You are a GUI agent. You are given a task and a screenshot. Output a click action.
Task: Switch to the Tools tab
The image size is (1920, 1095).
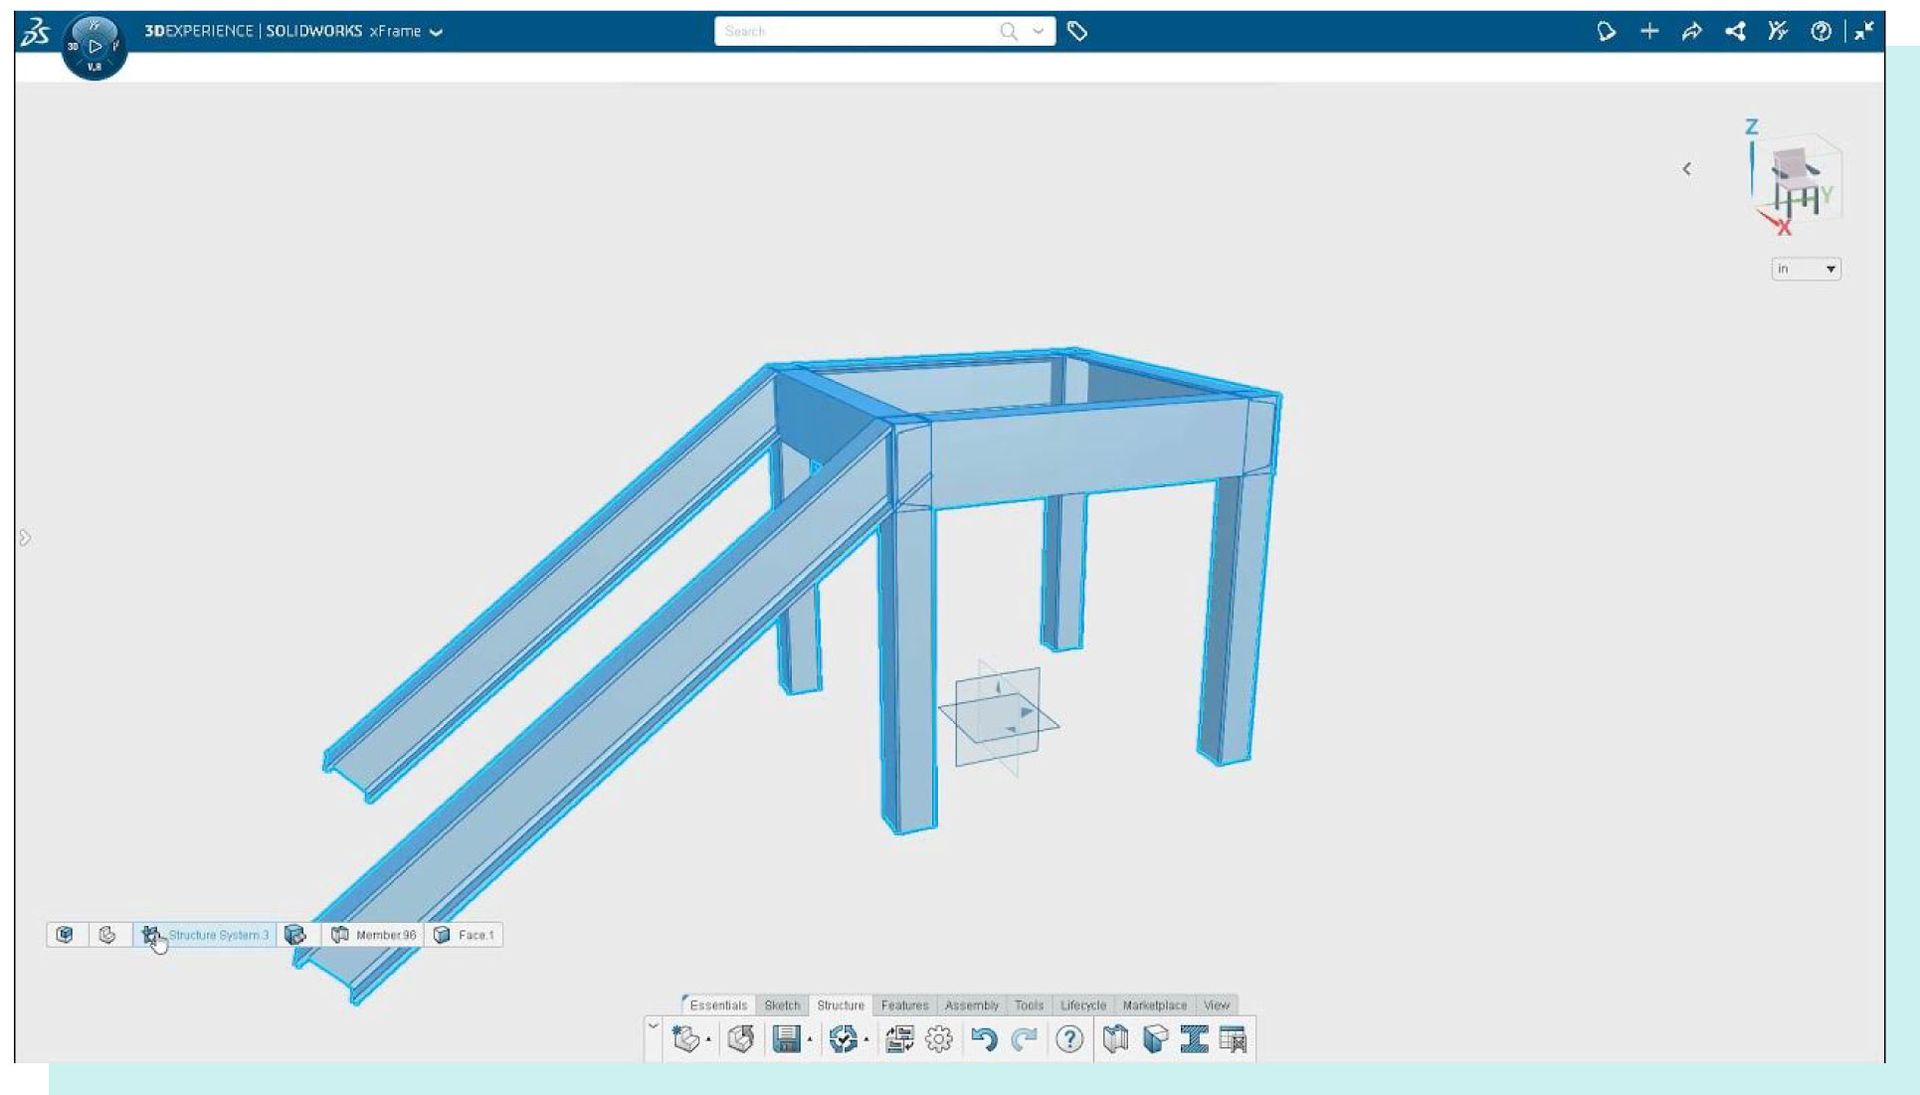[1029, 1005]
